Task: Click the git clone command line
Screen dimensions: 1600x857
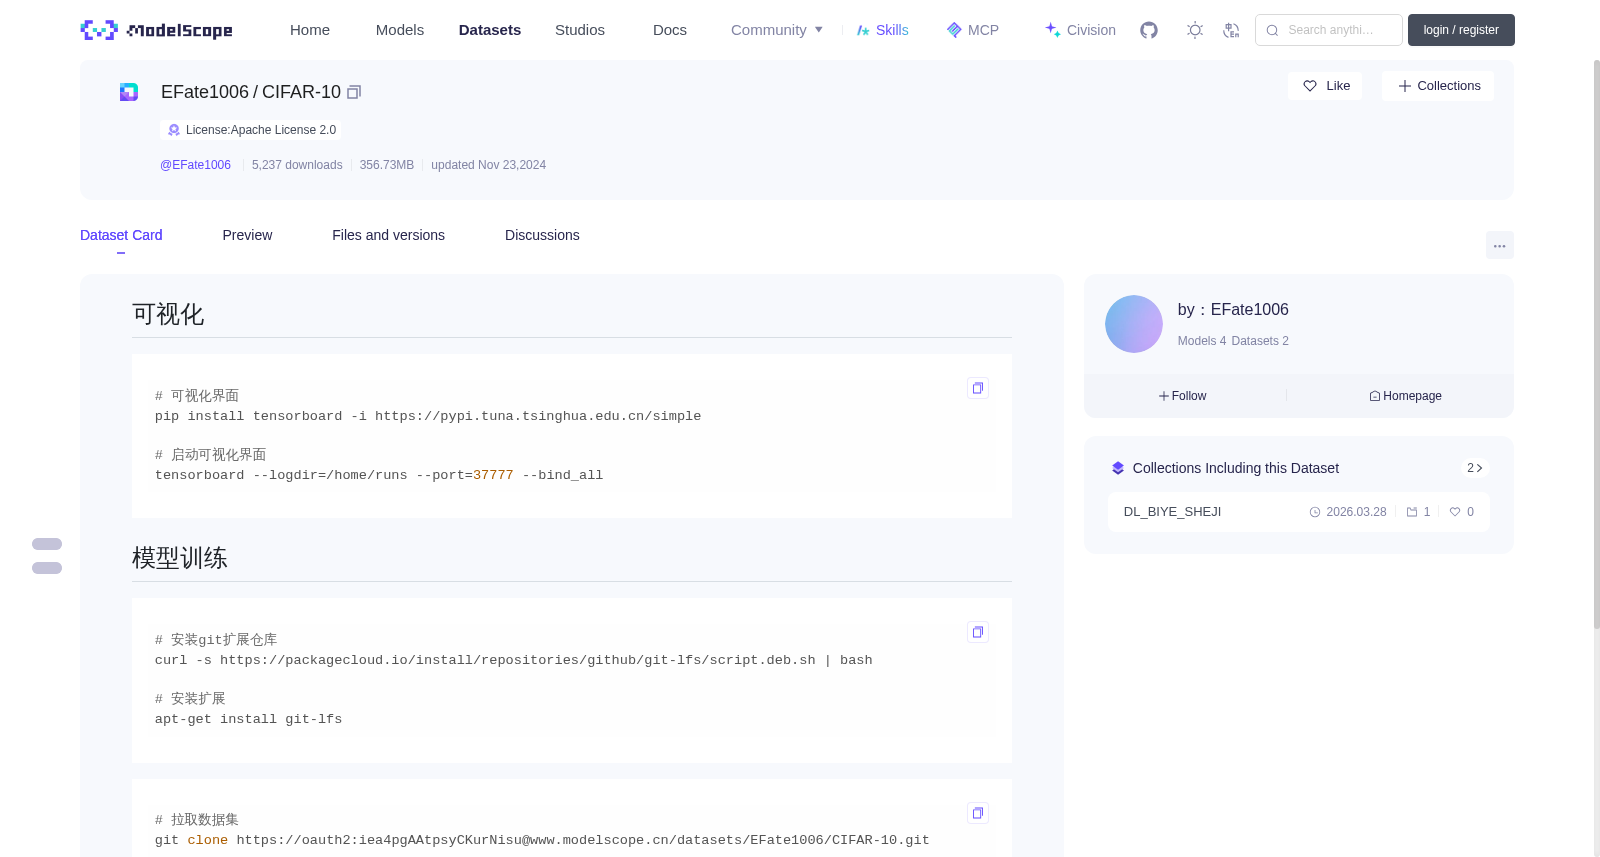Action: click(x=542, y=840)
